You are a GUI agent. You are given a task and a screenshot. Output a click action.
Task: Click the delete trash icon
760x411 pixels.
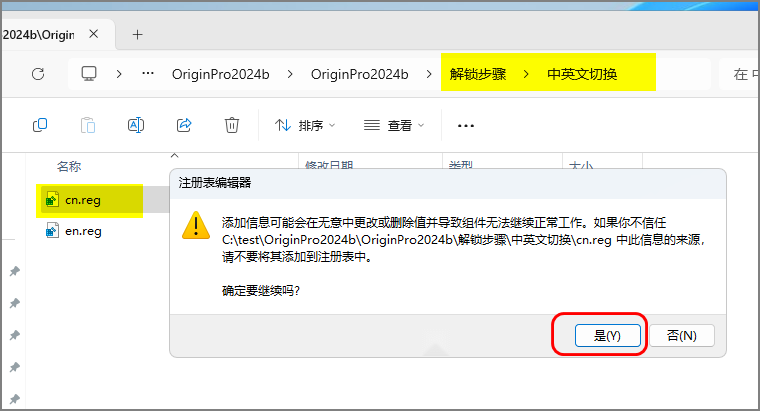coord(232,125)
